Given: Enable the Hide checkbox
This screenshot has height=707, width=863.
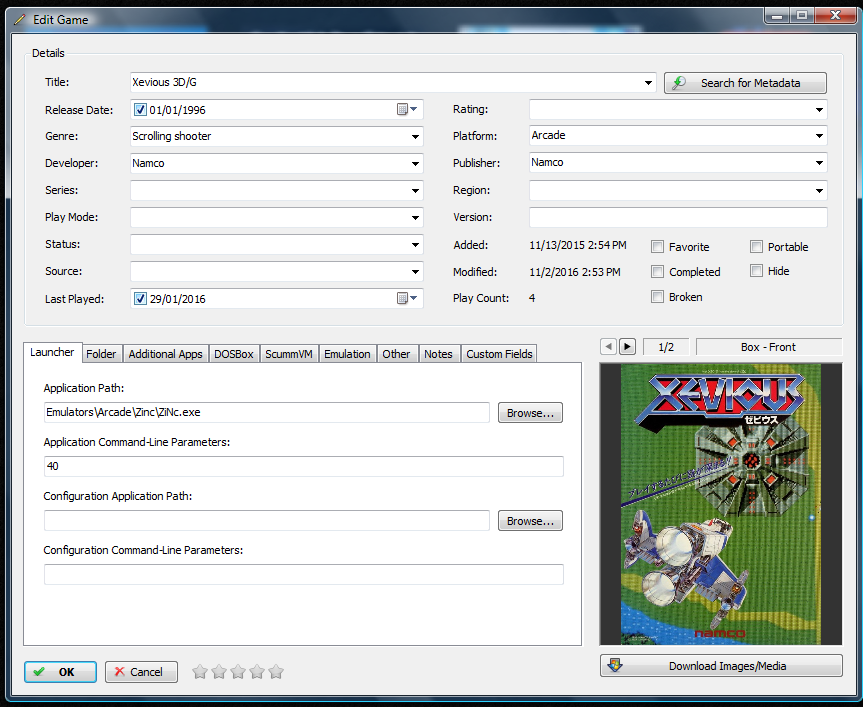Looking at the screenshot, I should click(756, 271).
